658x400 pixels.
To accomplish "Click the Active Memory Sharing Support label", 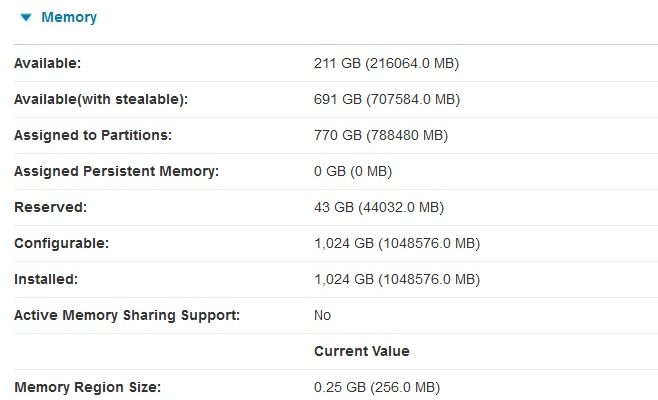I will [x=127, y=315].
